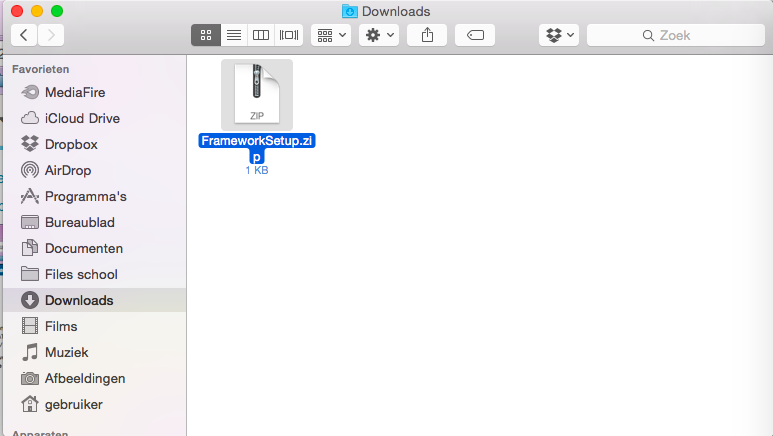Viewport: 773px width, 436px height.
Task: Open Documenten in the sidebar
Action: (95, 248)
